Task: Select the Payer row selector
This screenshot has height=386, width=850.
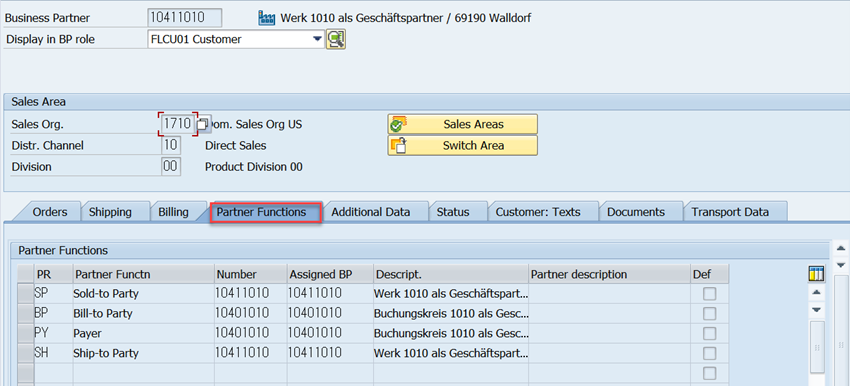Action: coord(26,333)
